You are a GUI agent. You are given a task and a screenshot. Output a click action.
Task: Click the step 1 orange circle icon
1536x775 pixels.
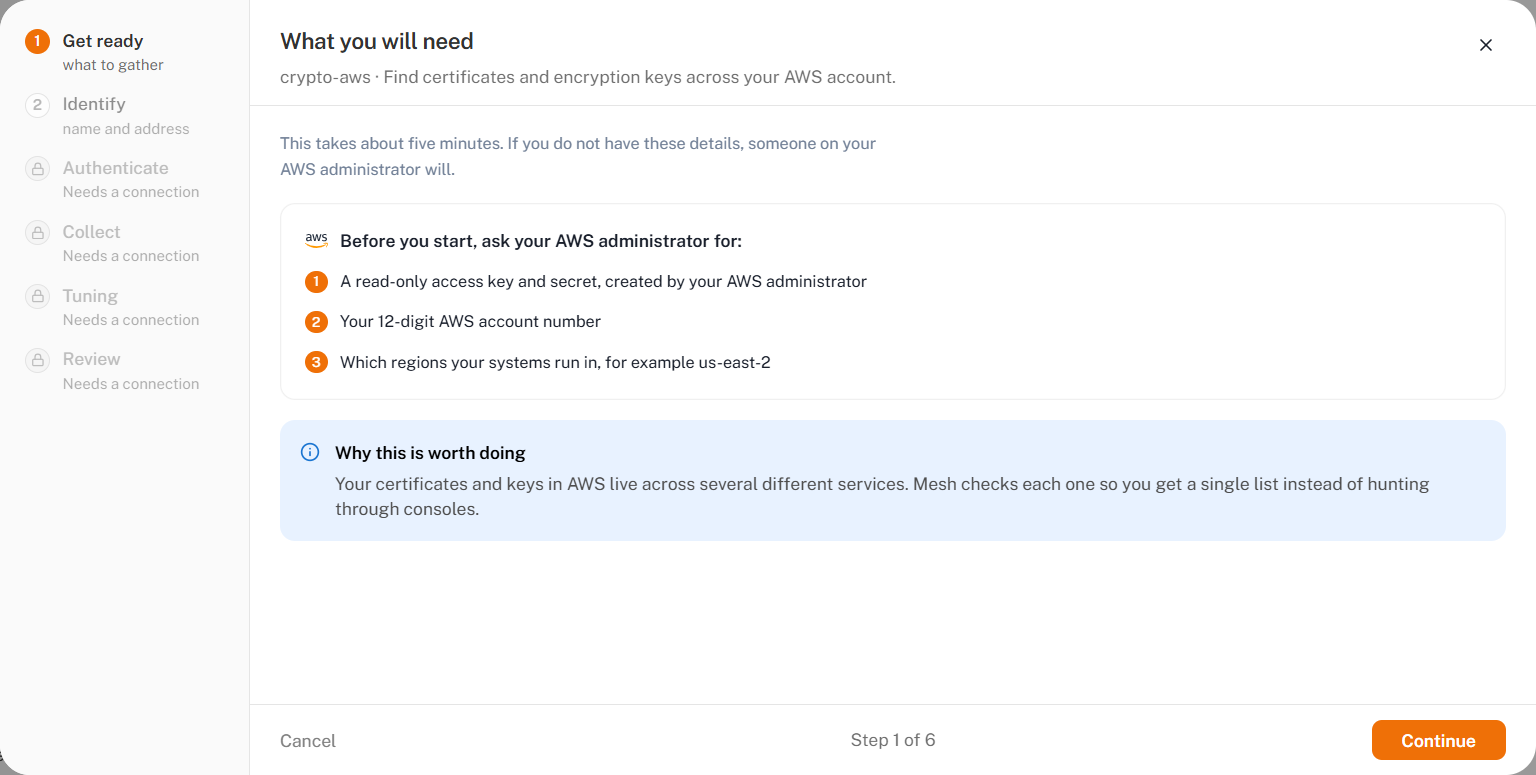pos(37,41)
